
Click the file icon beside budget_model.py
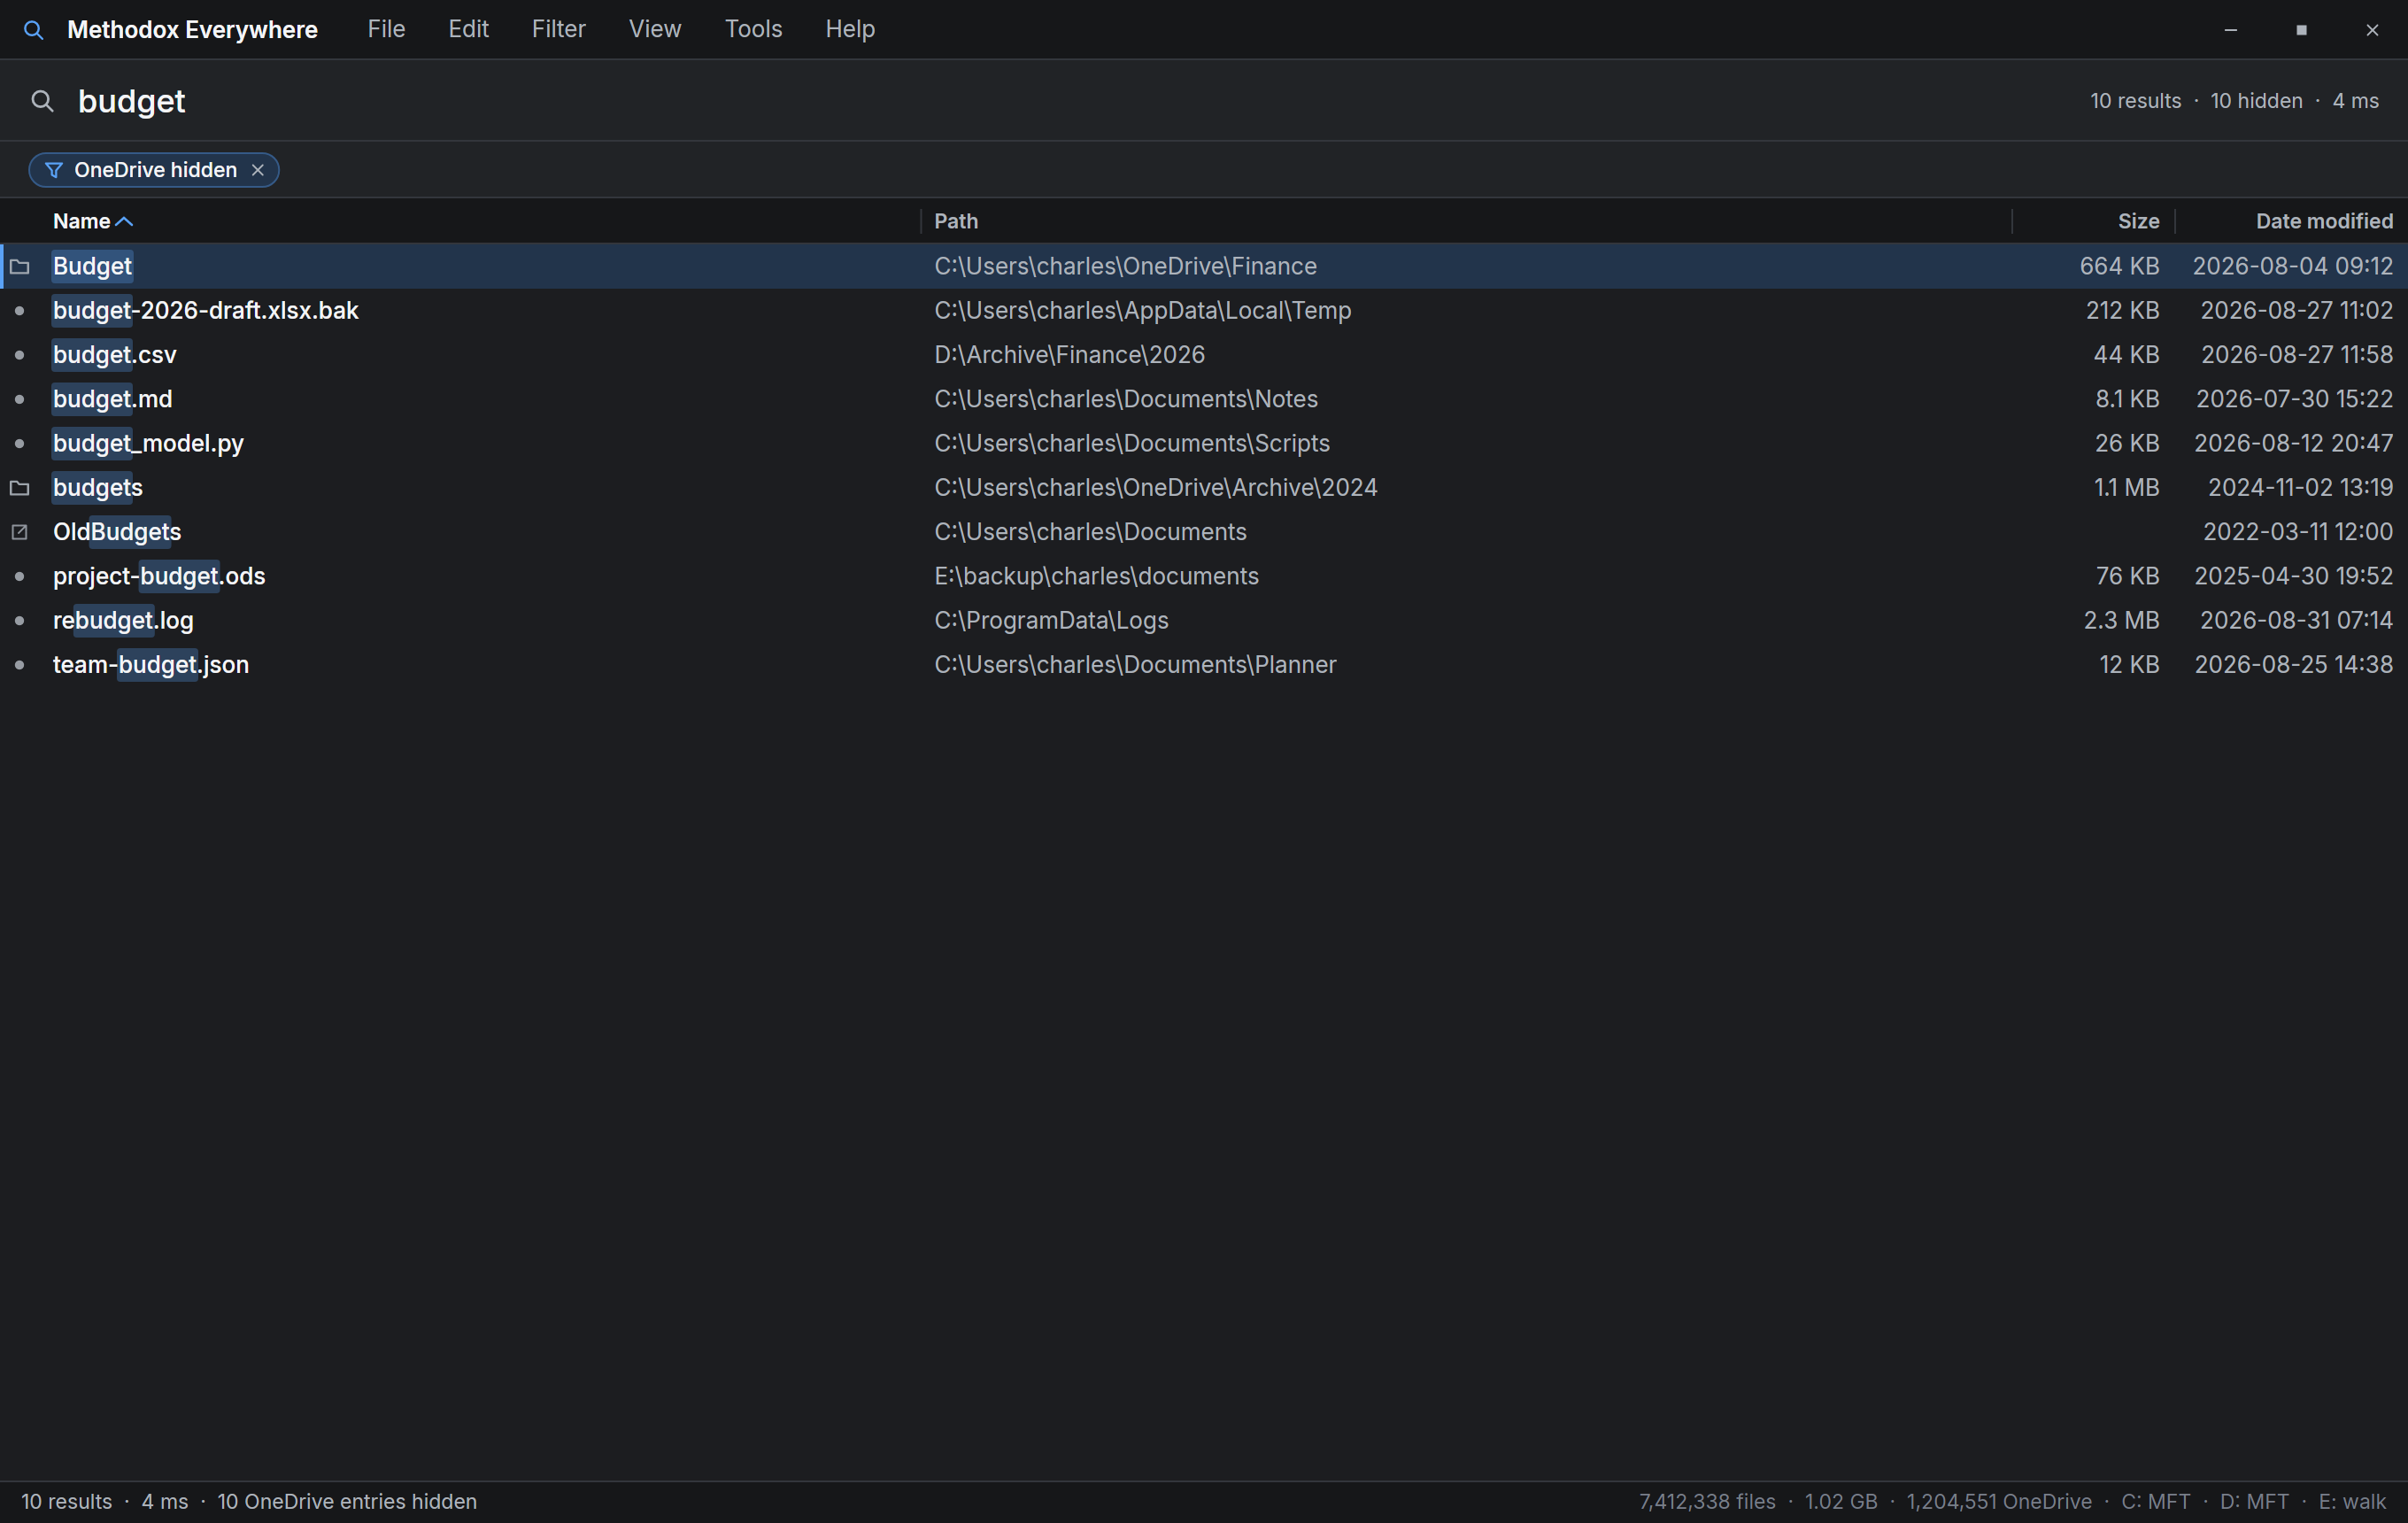click(x=19, y=443)
